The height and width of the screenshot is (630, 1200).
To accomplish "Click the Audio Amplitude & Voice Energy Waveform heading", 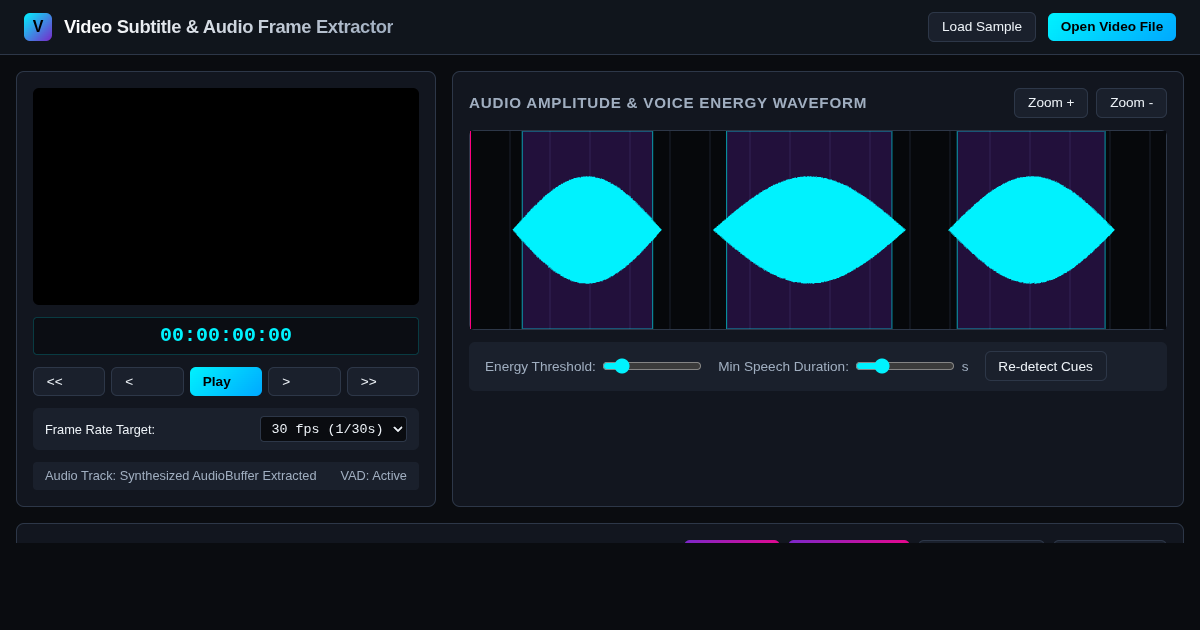I will coord(668,103).
